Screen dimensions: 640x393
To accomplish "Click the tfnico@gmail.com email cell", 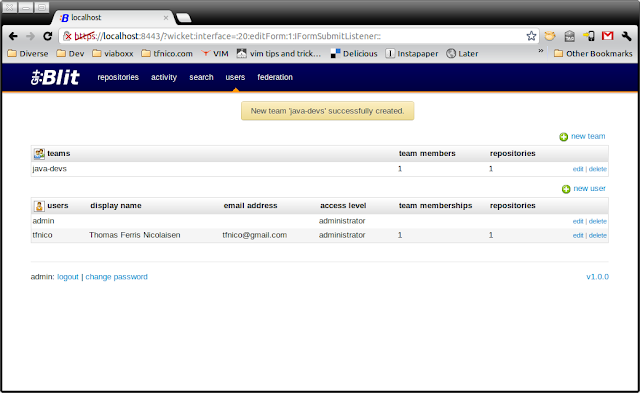I will 255,235.
